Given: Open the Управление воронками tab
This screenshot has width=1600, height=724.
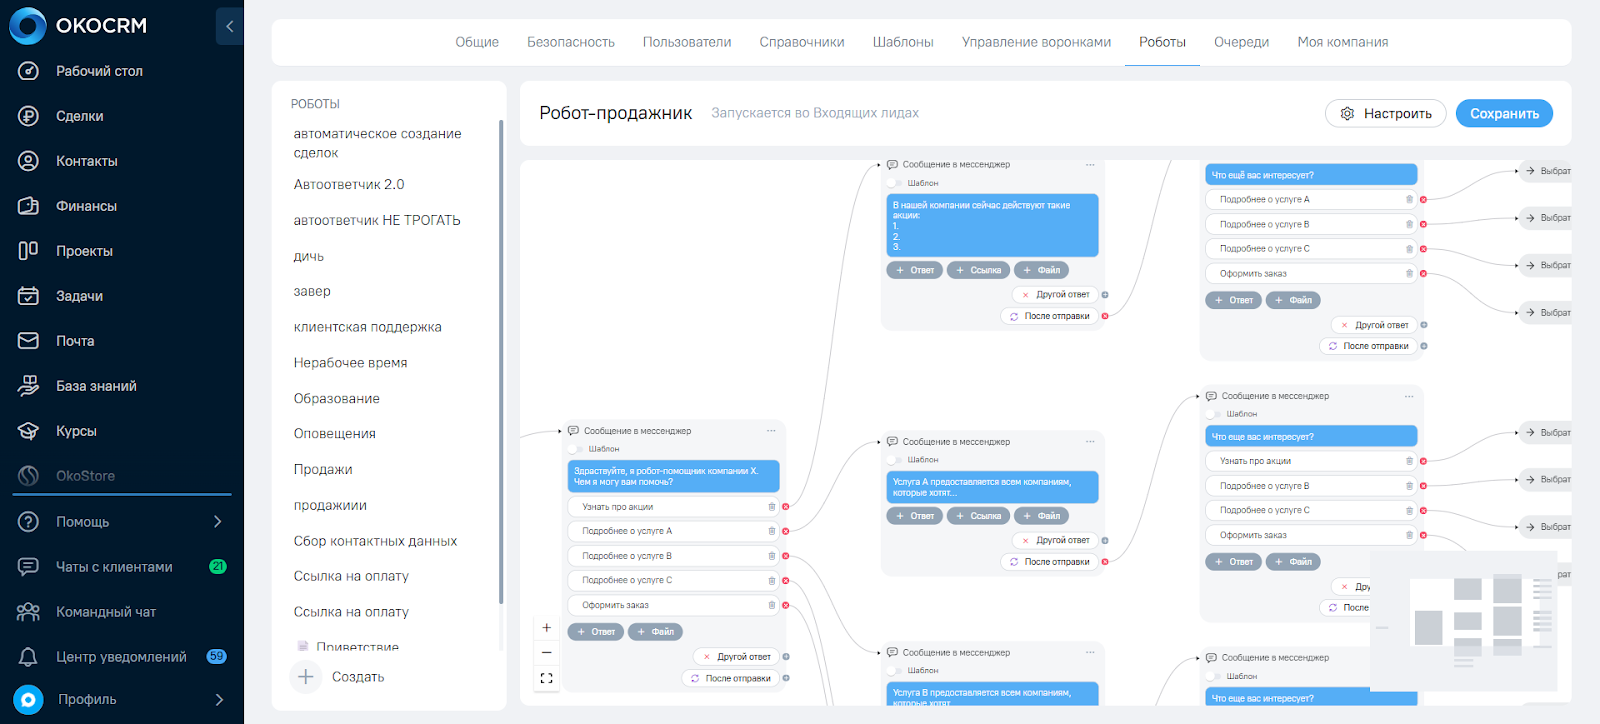Looking at the screenshot, I should pyautogui.click(x=1036, y=42).
